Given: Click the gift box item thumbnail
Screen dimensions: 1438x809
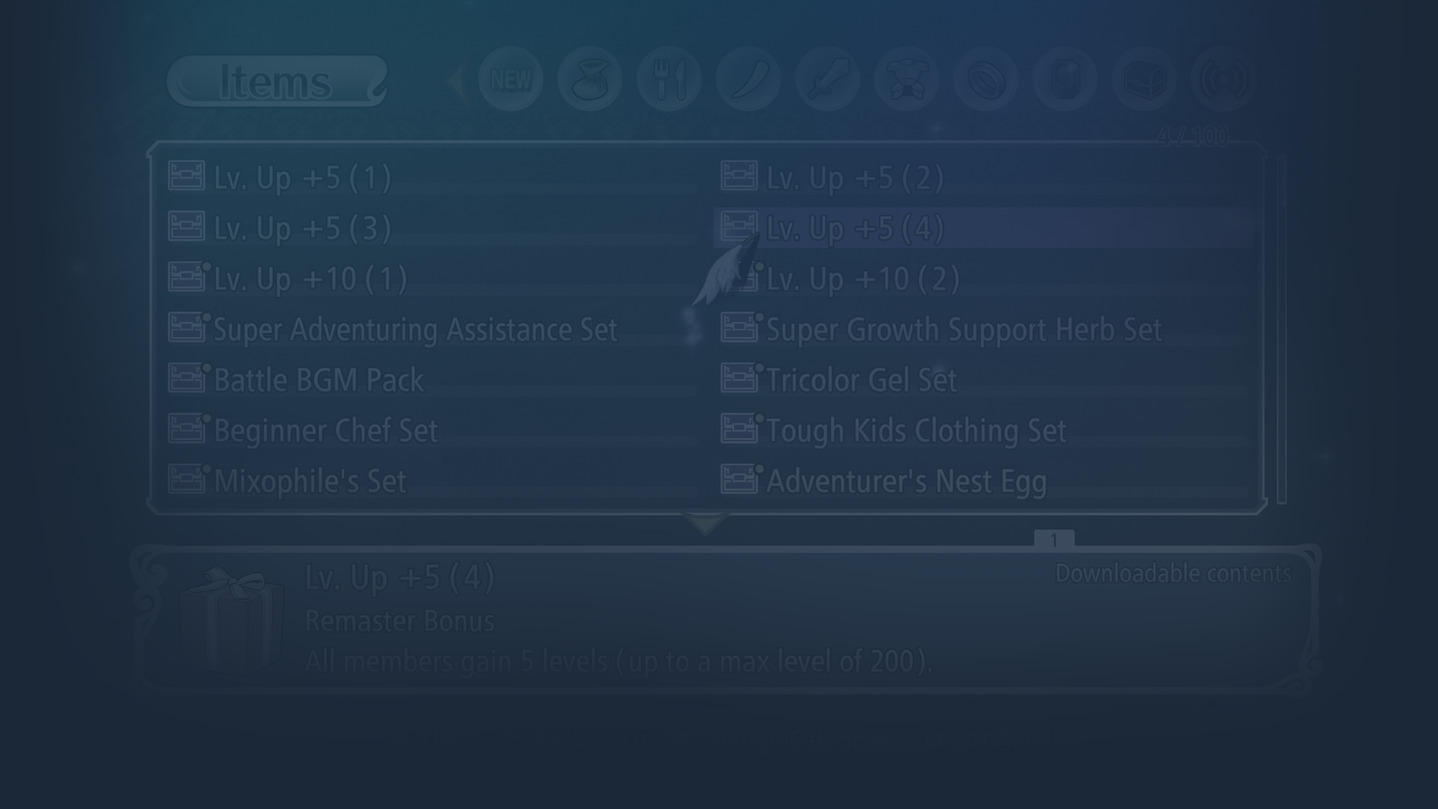Looking at the screenshot, I should (231, 618).
